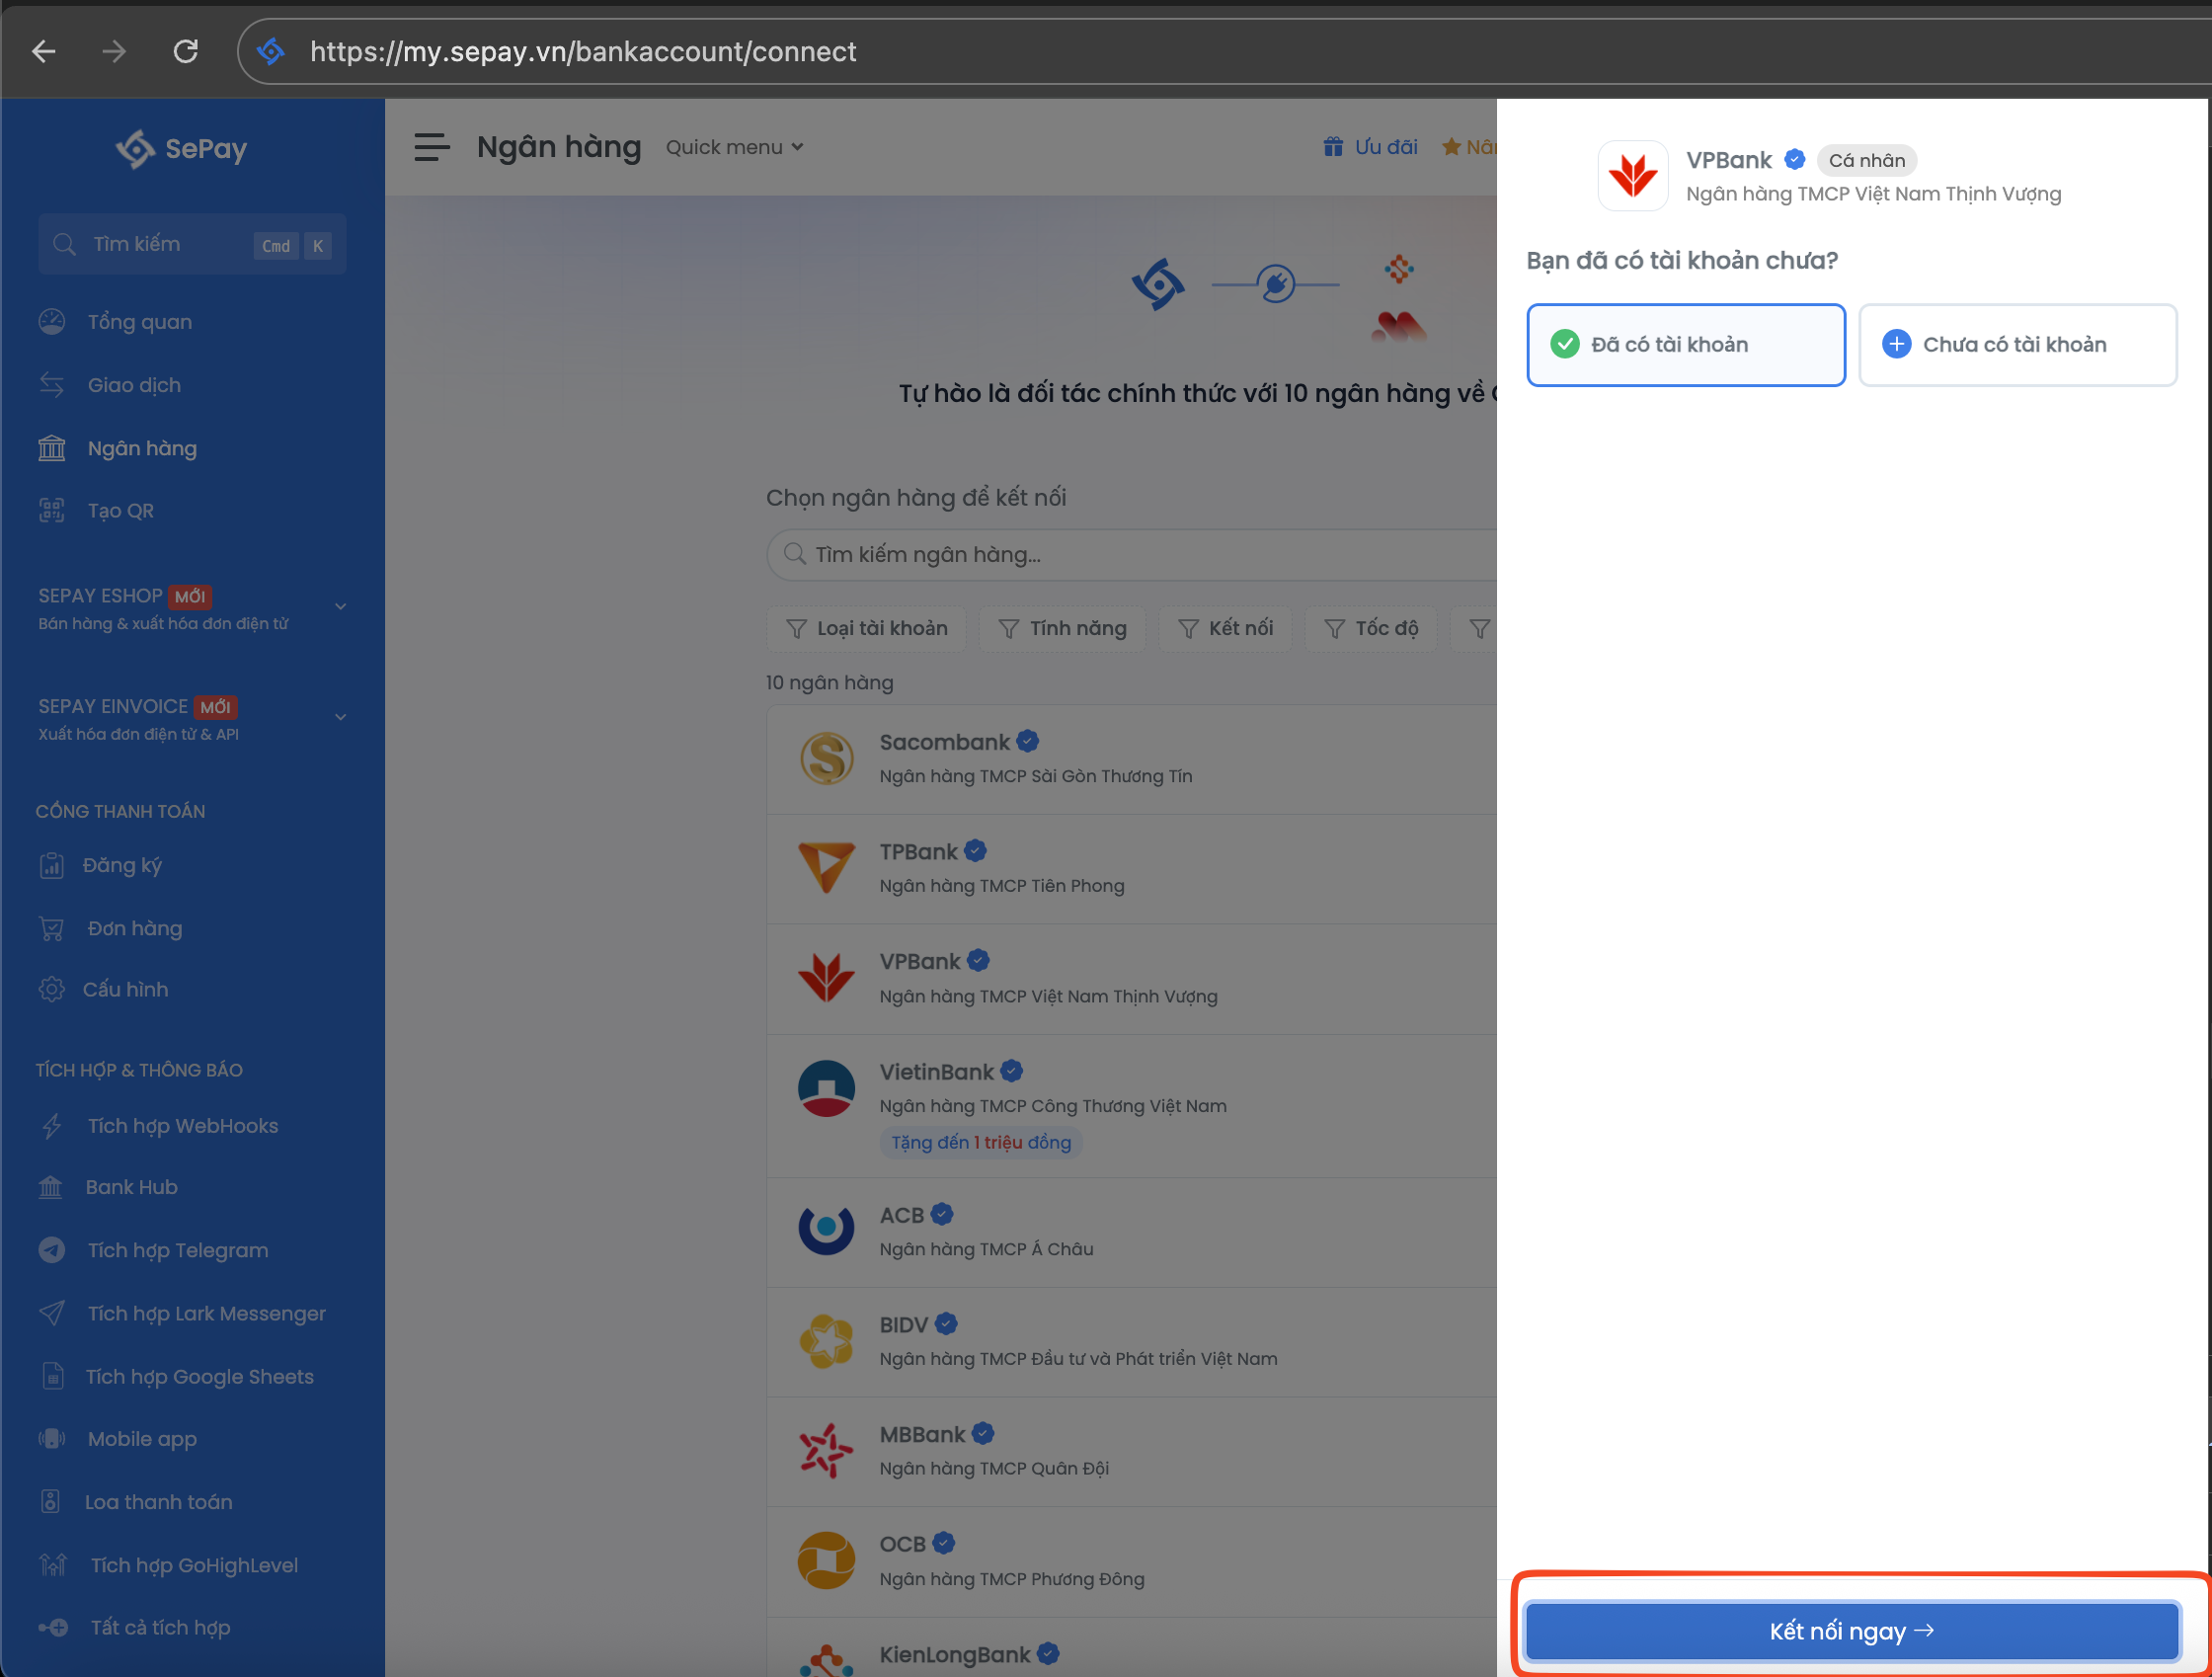Image resolution: width=2212 pixels, height=1677 pixels.
Task: Open the Loại tài khoản filter
Action: pyautogui.click(x=866, y=628)
